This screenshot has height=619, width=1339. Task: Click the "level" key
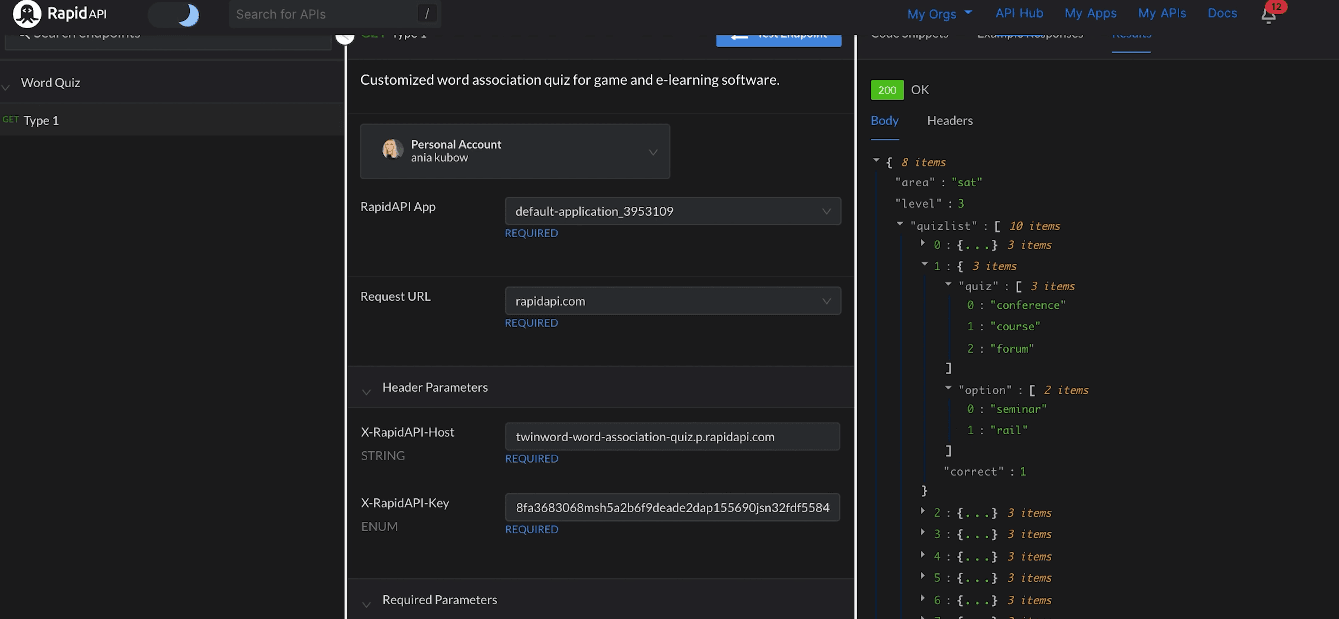tap(918, 203)
